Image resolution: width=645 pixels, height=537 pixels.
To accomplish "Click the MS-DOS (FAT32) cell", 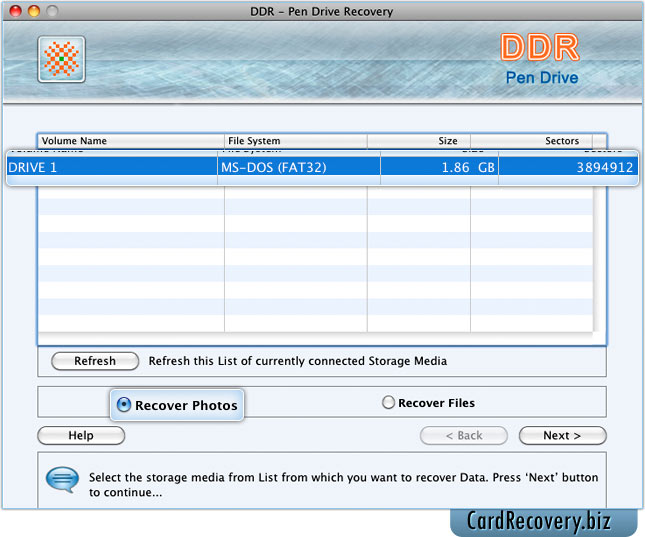I will coord(299,167).
